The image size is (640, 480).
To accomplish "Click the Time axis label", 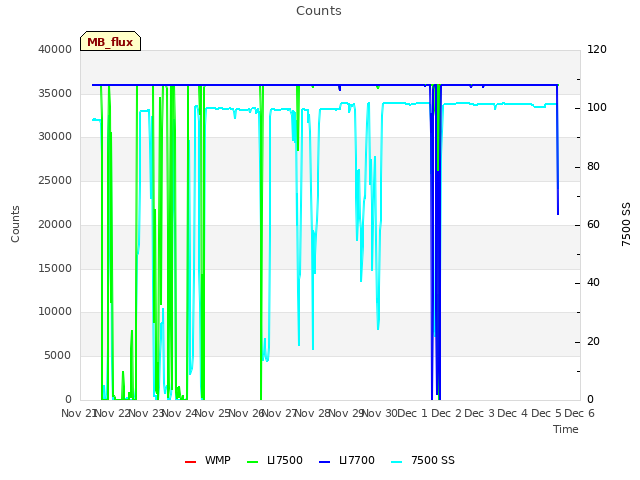I will 566,429.
